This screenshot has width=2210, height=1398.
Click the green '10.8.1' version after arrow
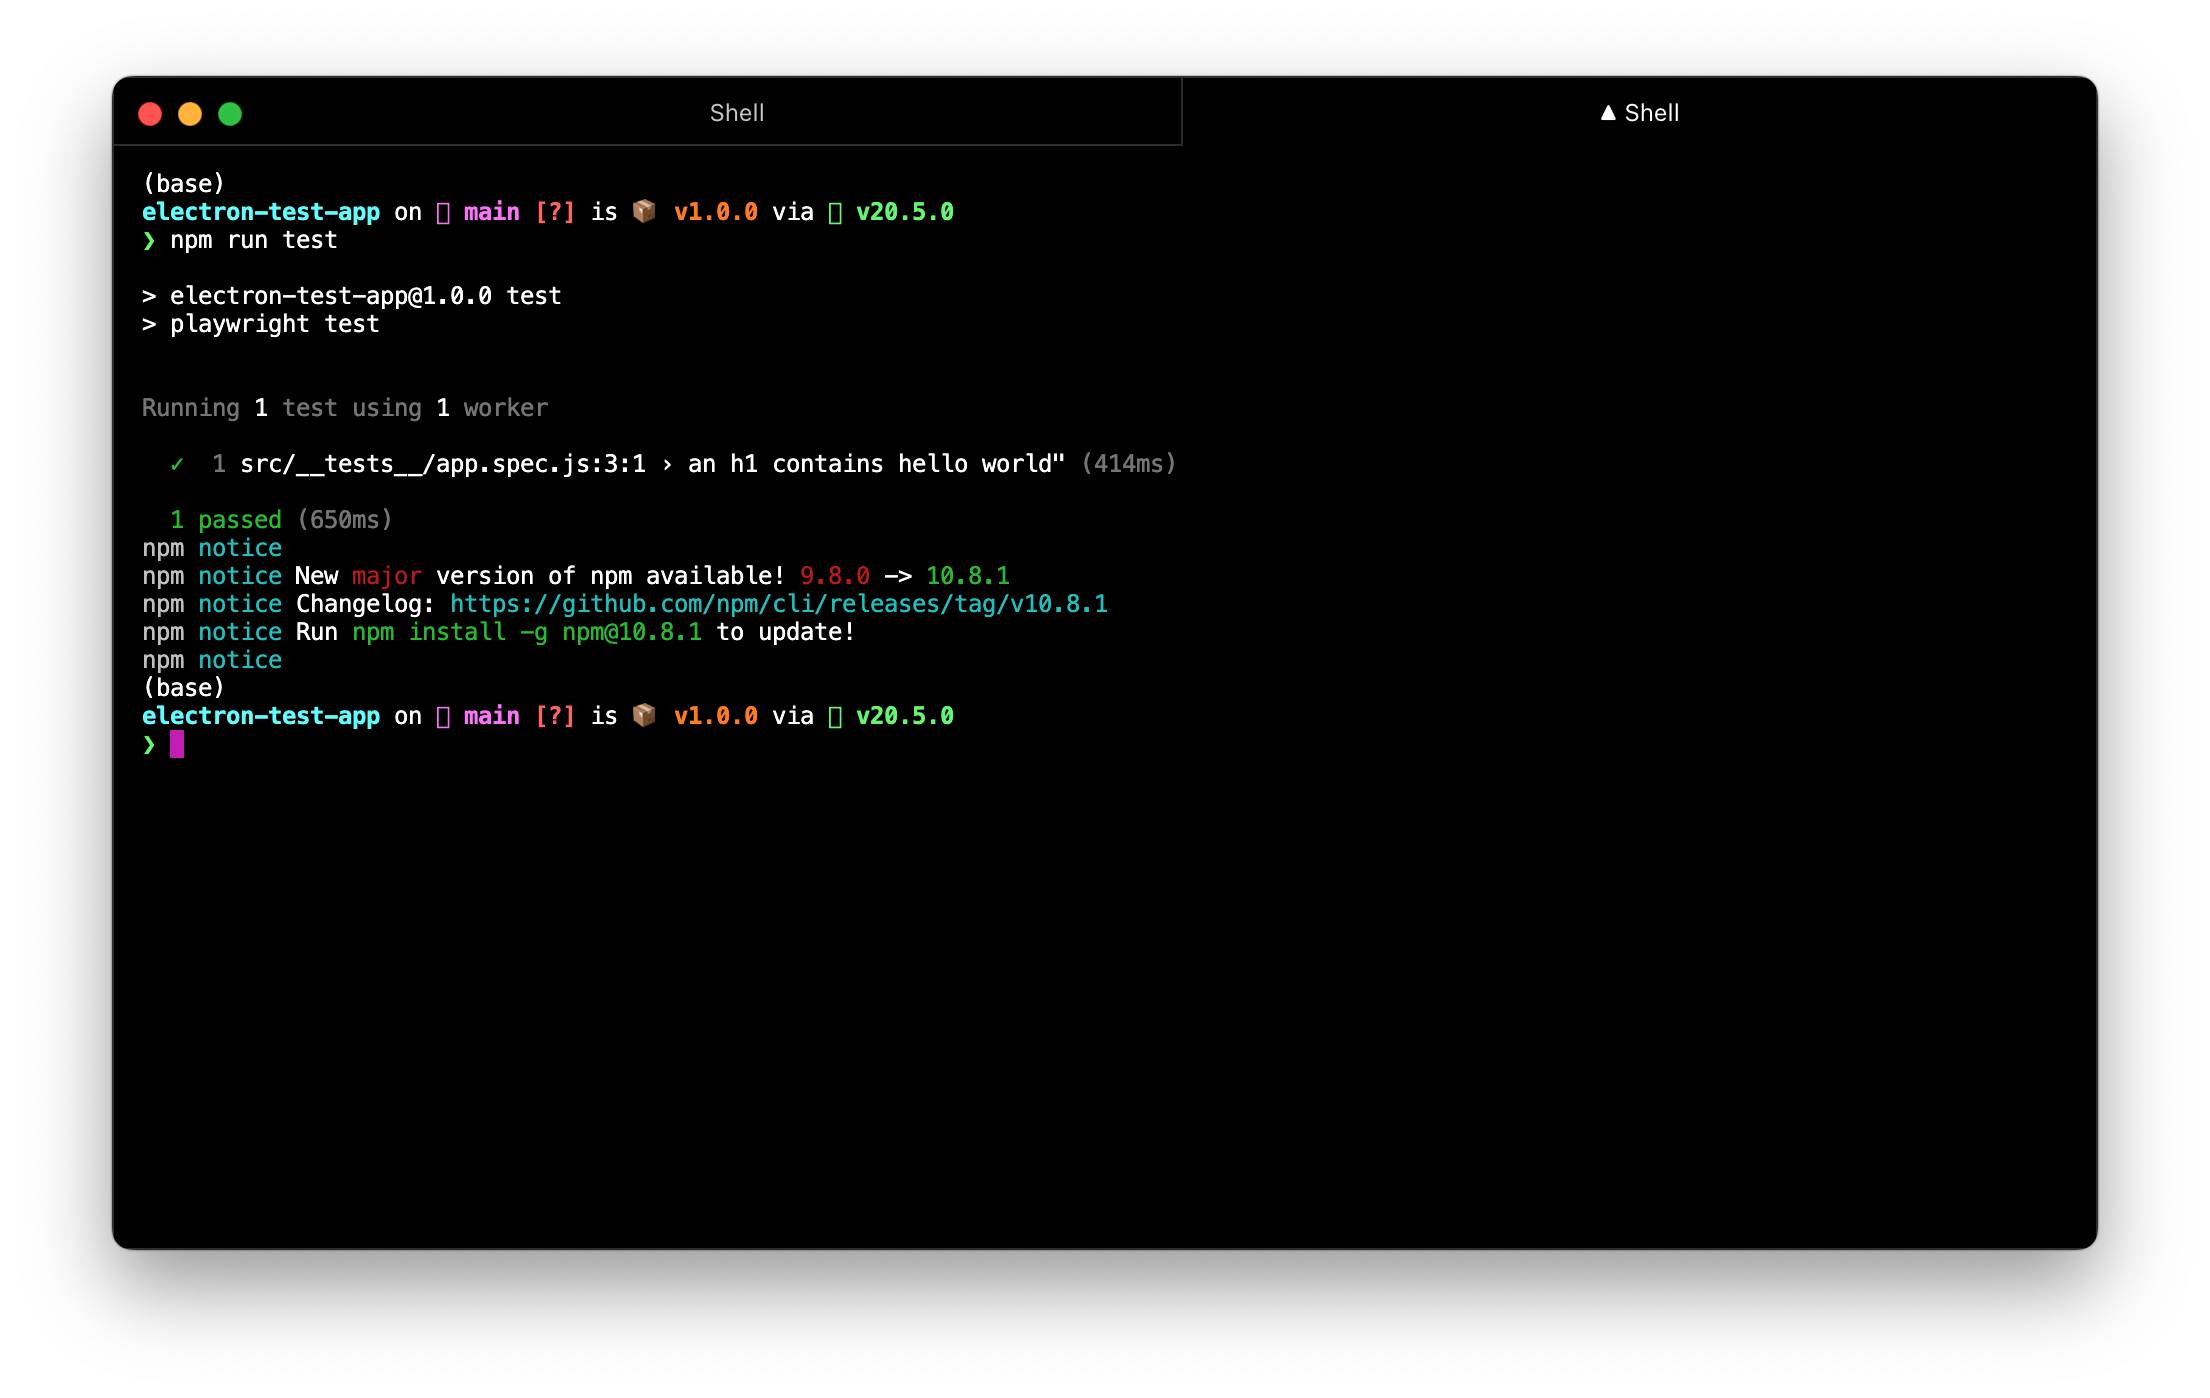pos(967,576)
